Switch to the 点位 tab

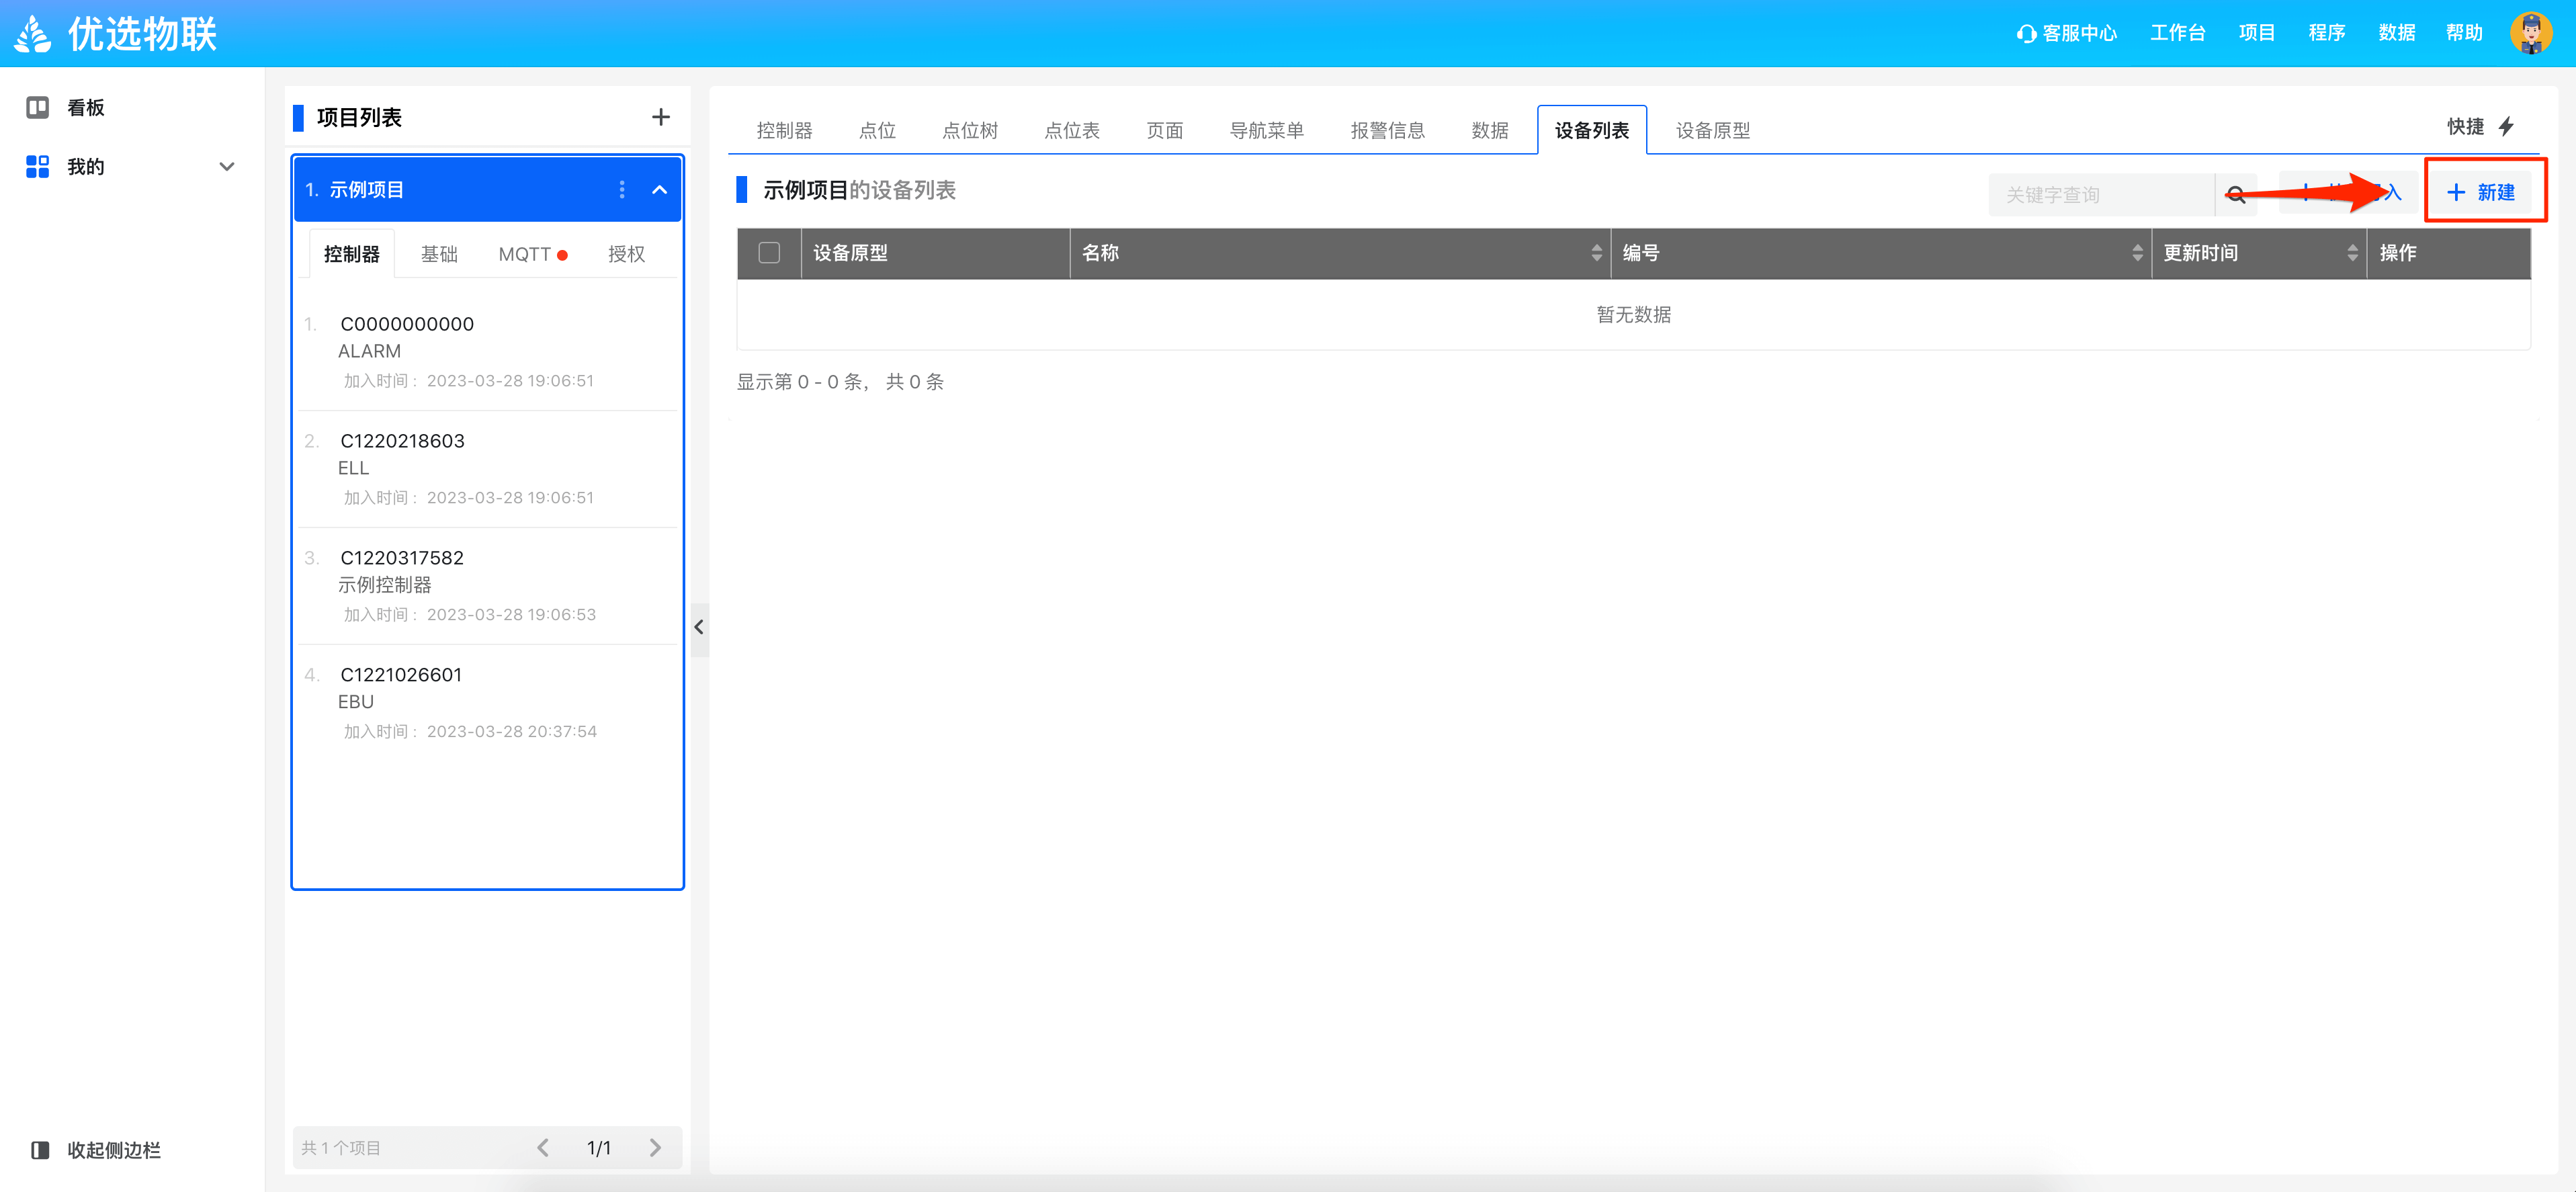(877, 131)
